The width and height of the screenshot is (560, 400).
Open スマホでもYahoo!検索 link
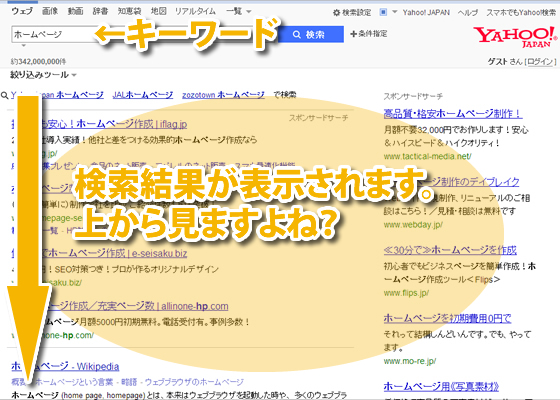tap(521, 12)
